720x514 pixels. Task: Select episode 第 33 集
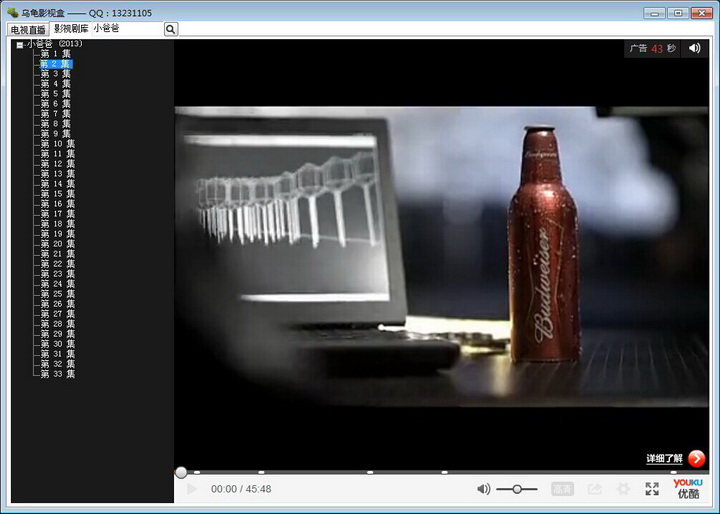pos(57,374)
